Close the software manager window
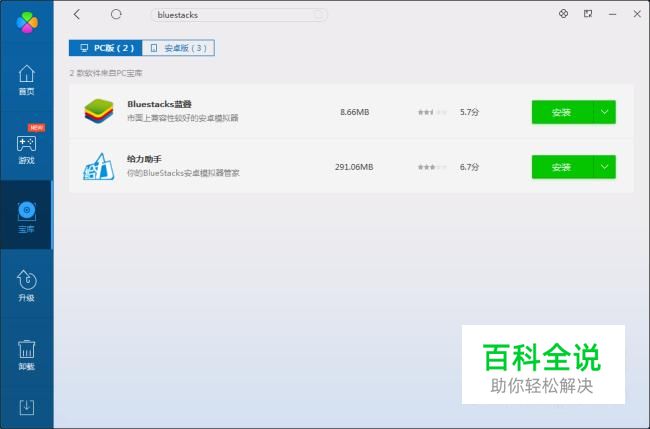Screen dimensions: 650x429 coord(637,14)
